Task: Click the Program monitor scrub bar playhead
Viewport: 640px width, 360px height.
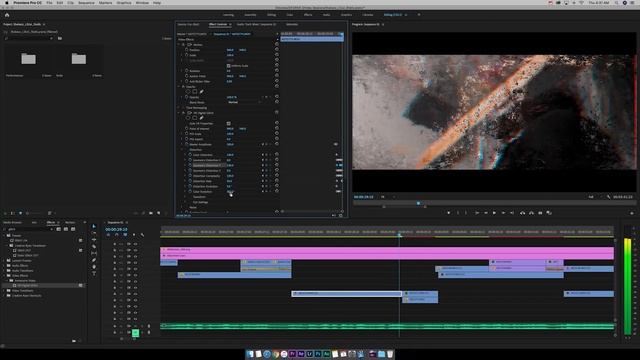Action: tap(418, 203)
